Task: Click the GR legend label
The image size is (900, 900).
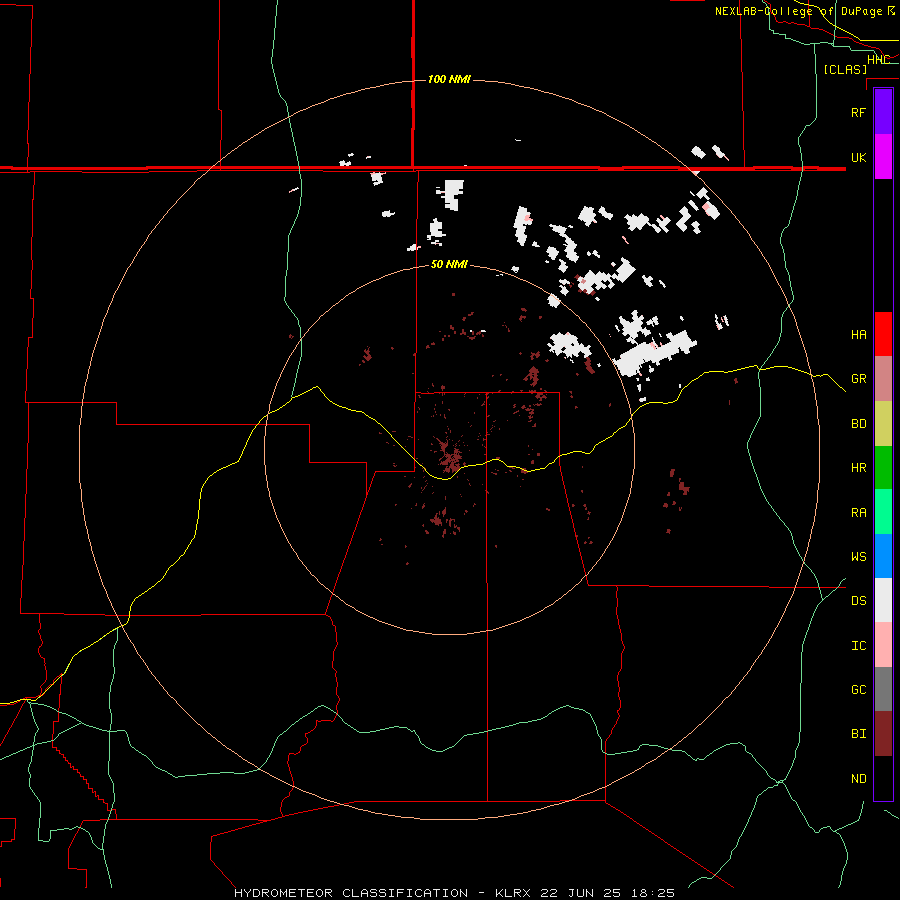Action: pyautogui.click(x=858, y=379)
